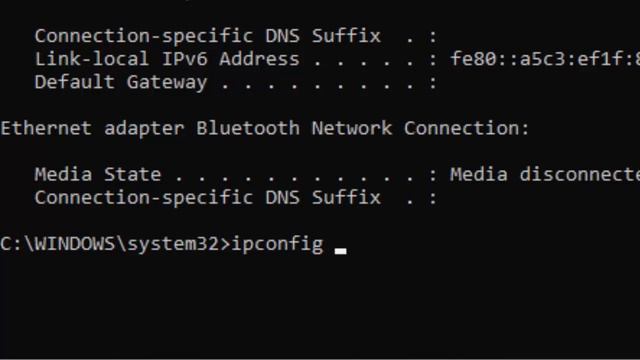Image resolution: width=640 pixels, height=360 pixels.
Task: Click the Default Gateway label
Action: point(121,83)
